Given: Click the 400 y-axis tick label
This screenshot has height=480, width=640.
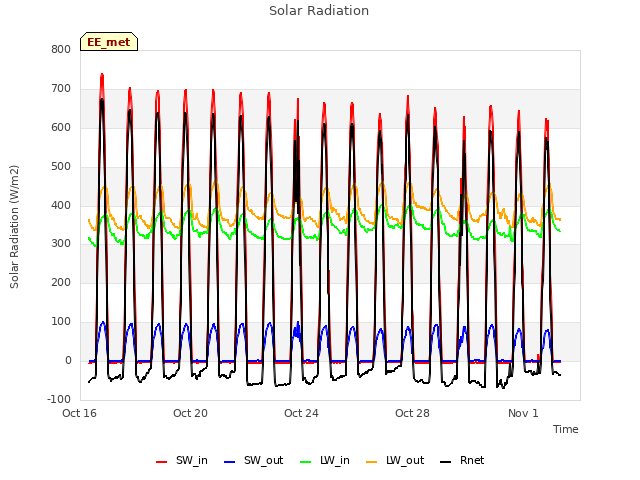Looking at the screenshot, I should pos(61,205).
